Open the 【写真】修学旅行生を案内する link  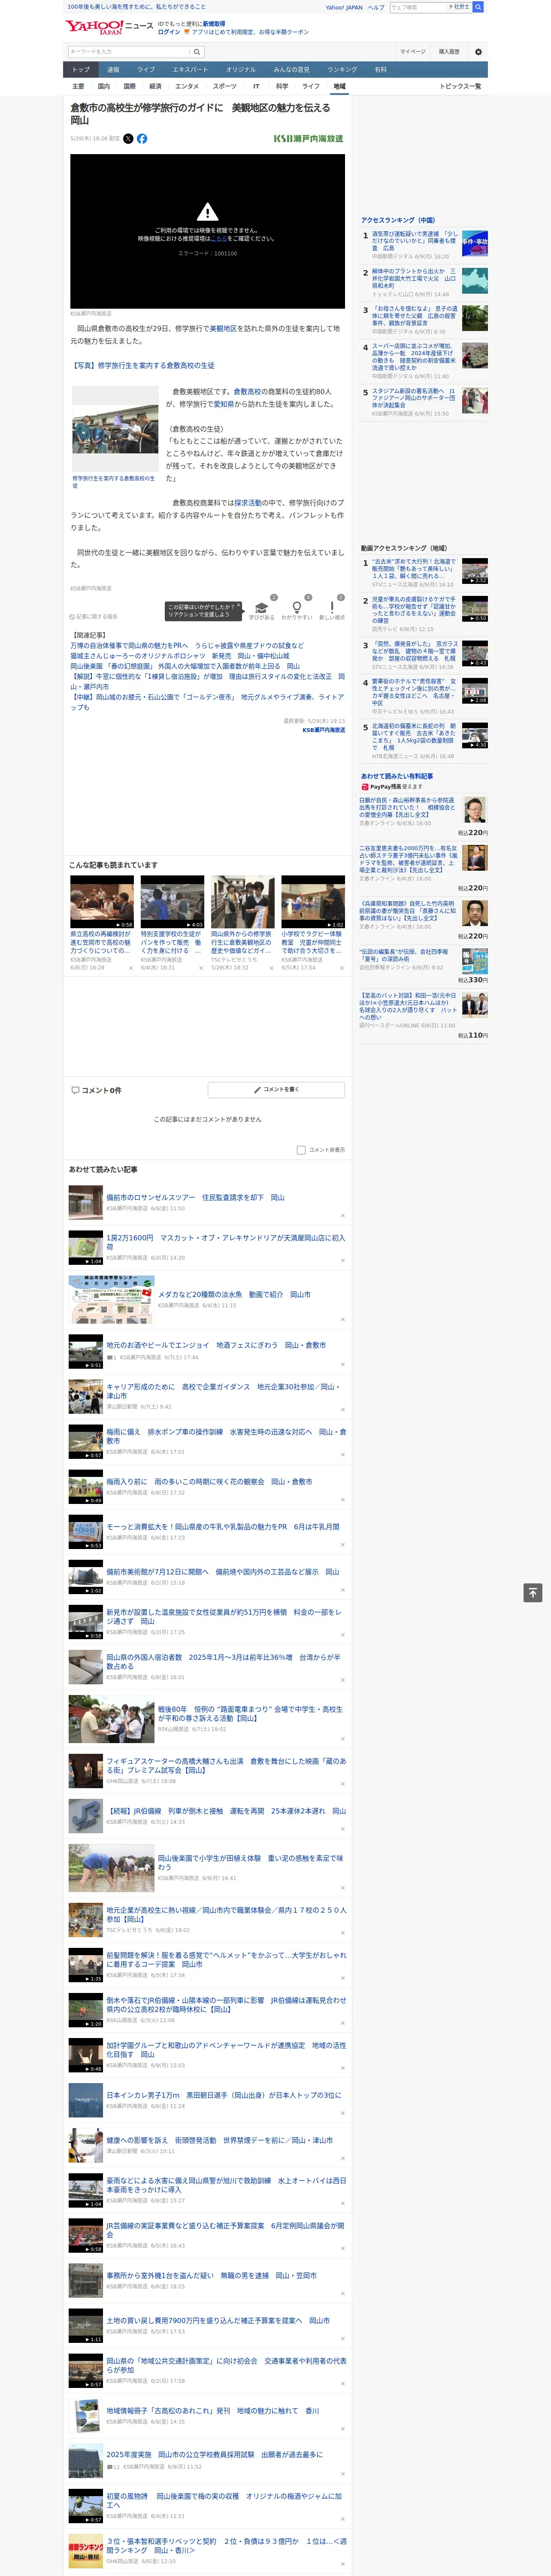point(142,366)
